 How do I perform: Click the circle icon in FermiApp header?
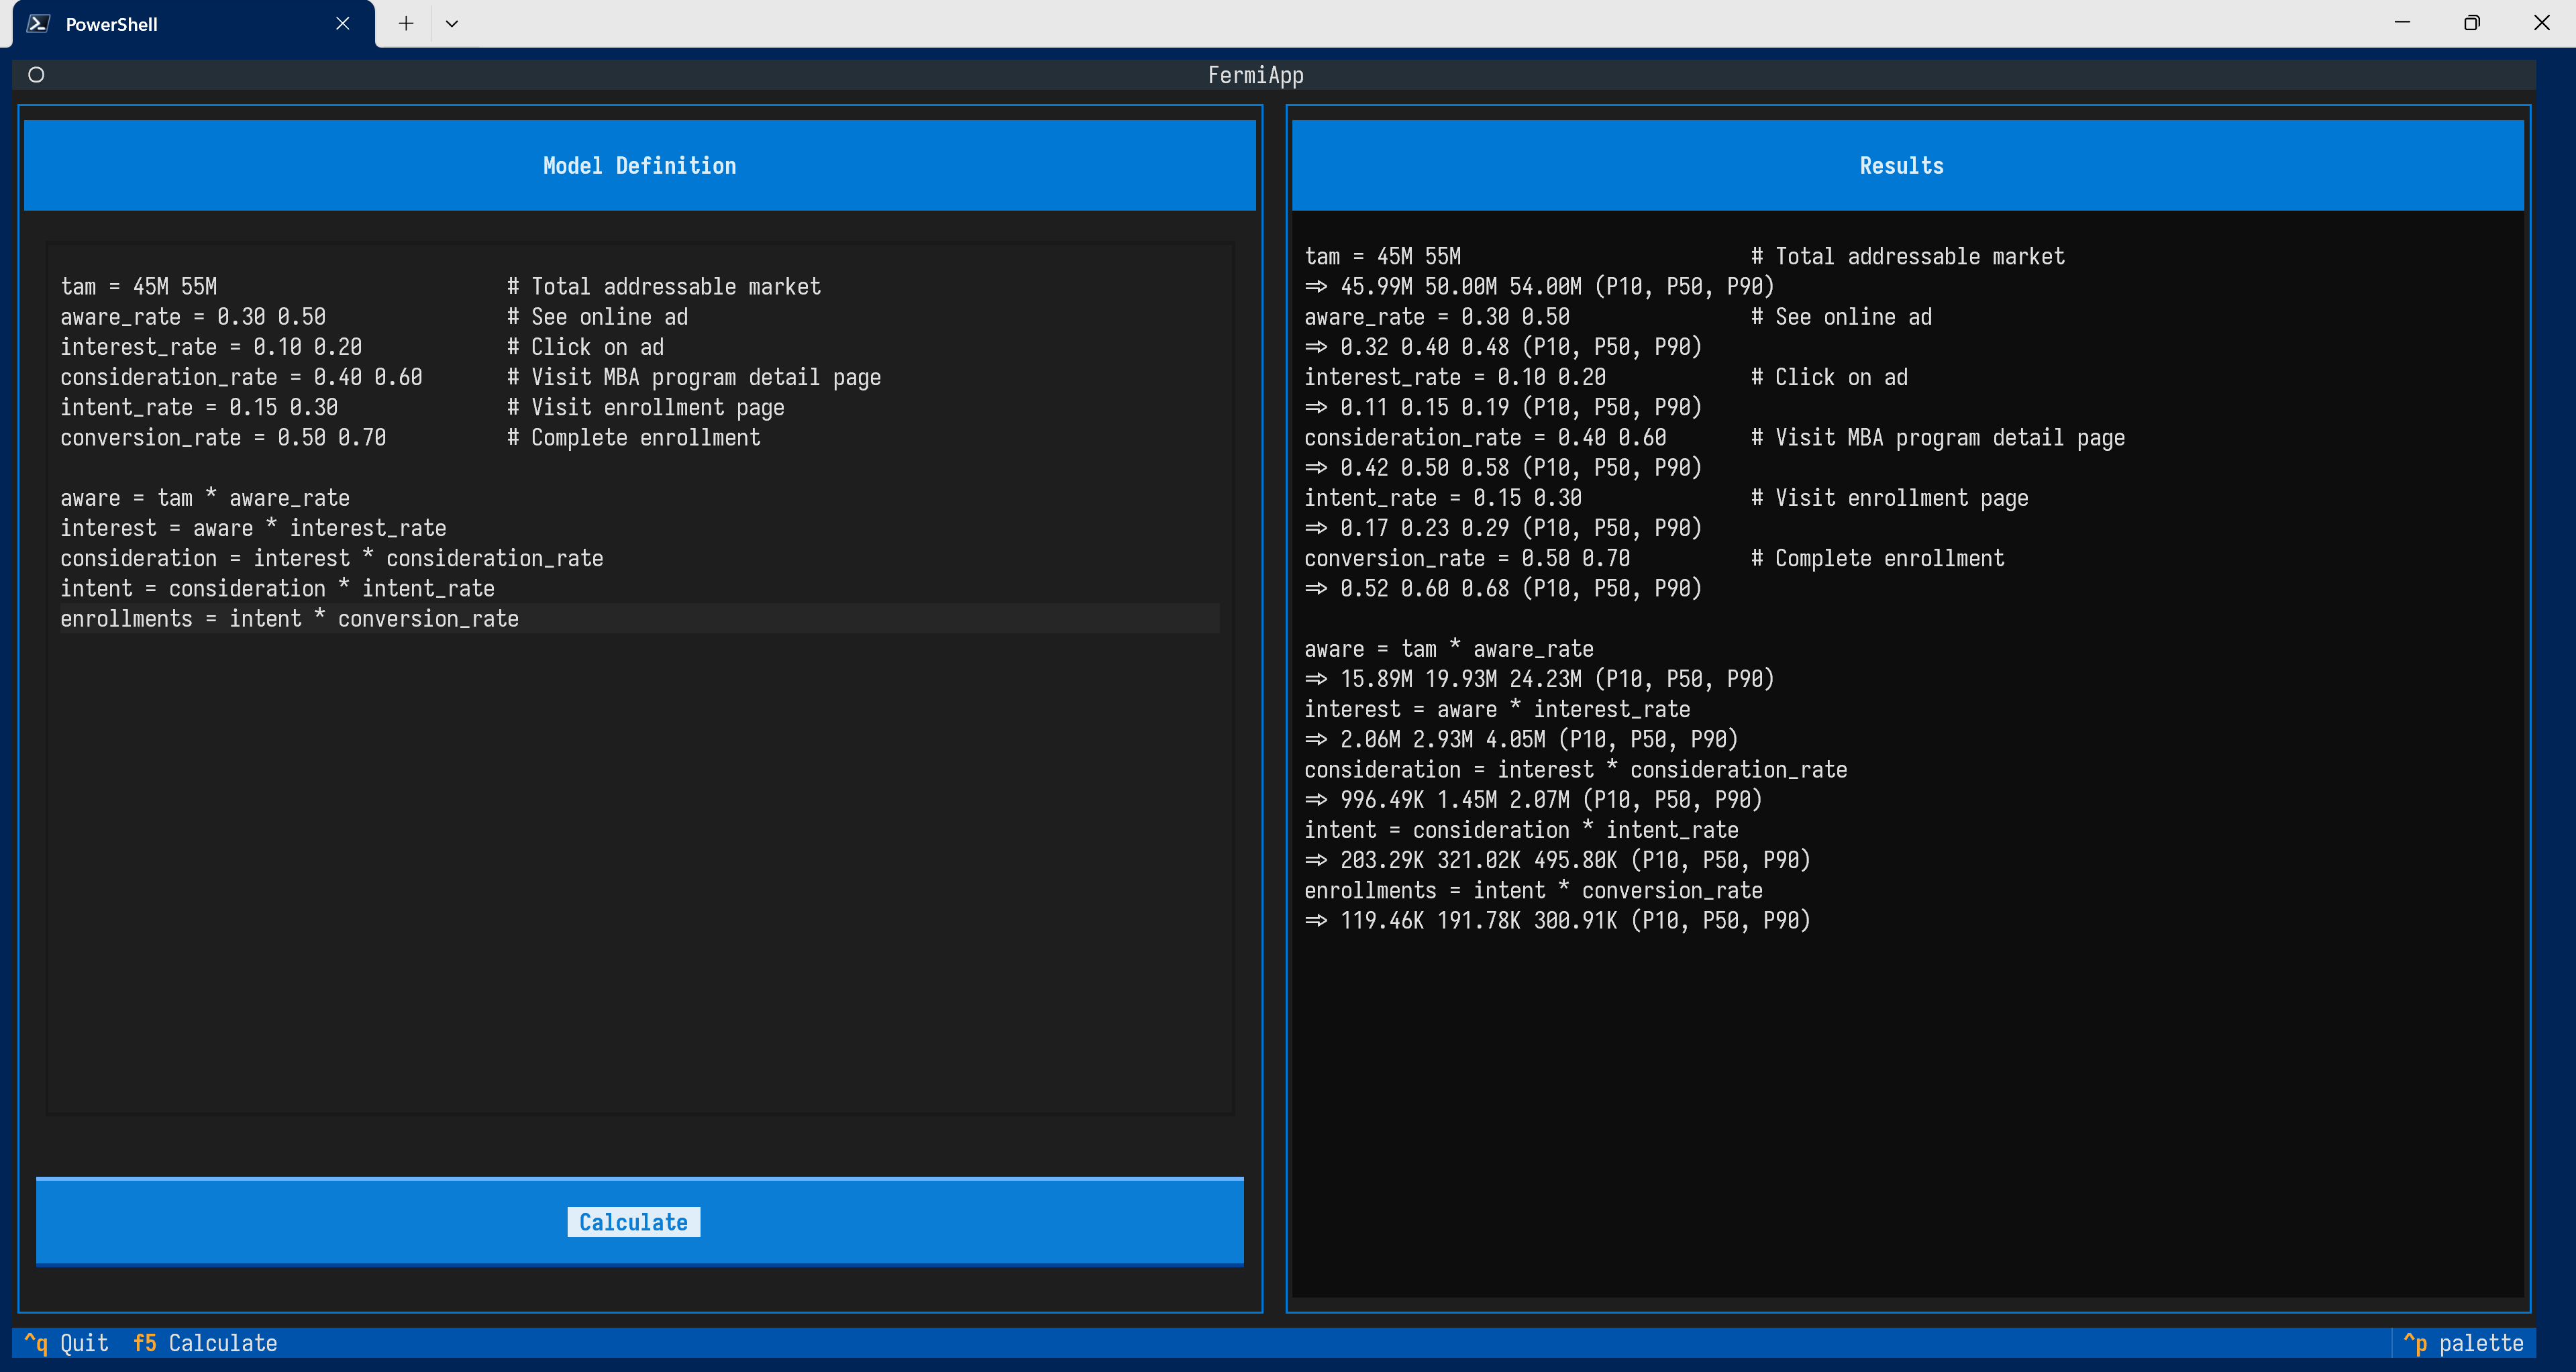(36, 75)
